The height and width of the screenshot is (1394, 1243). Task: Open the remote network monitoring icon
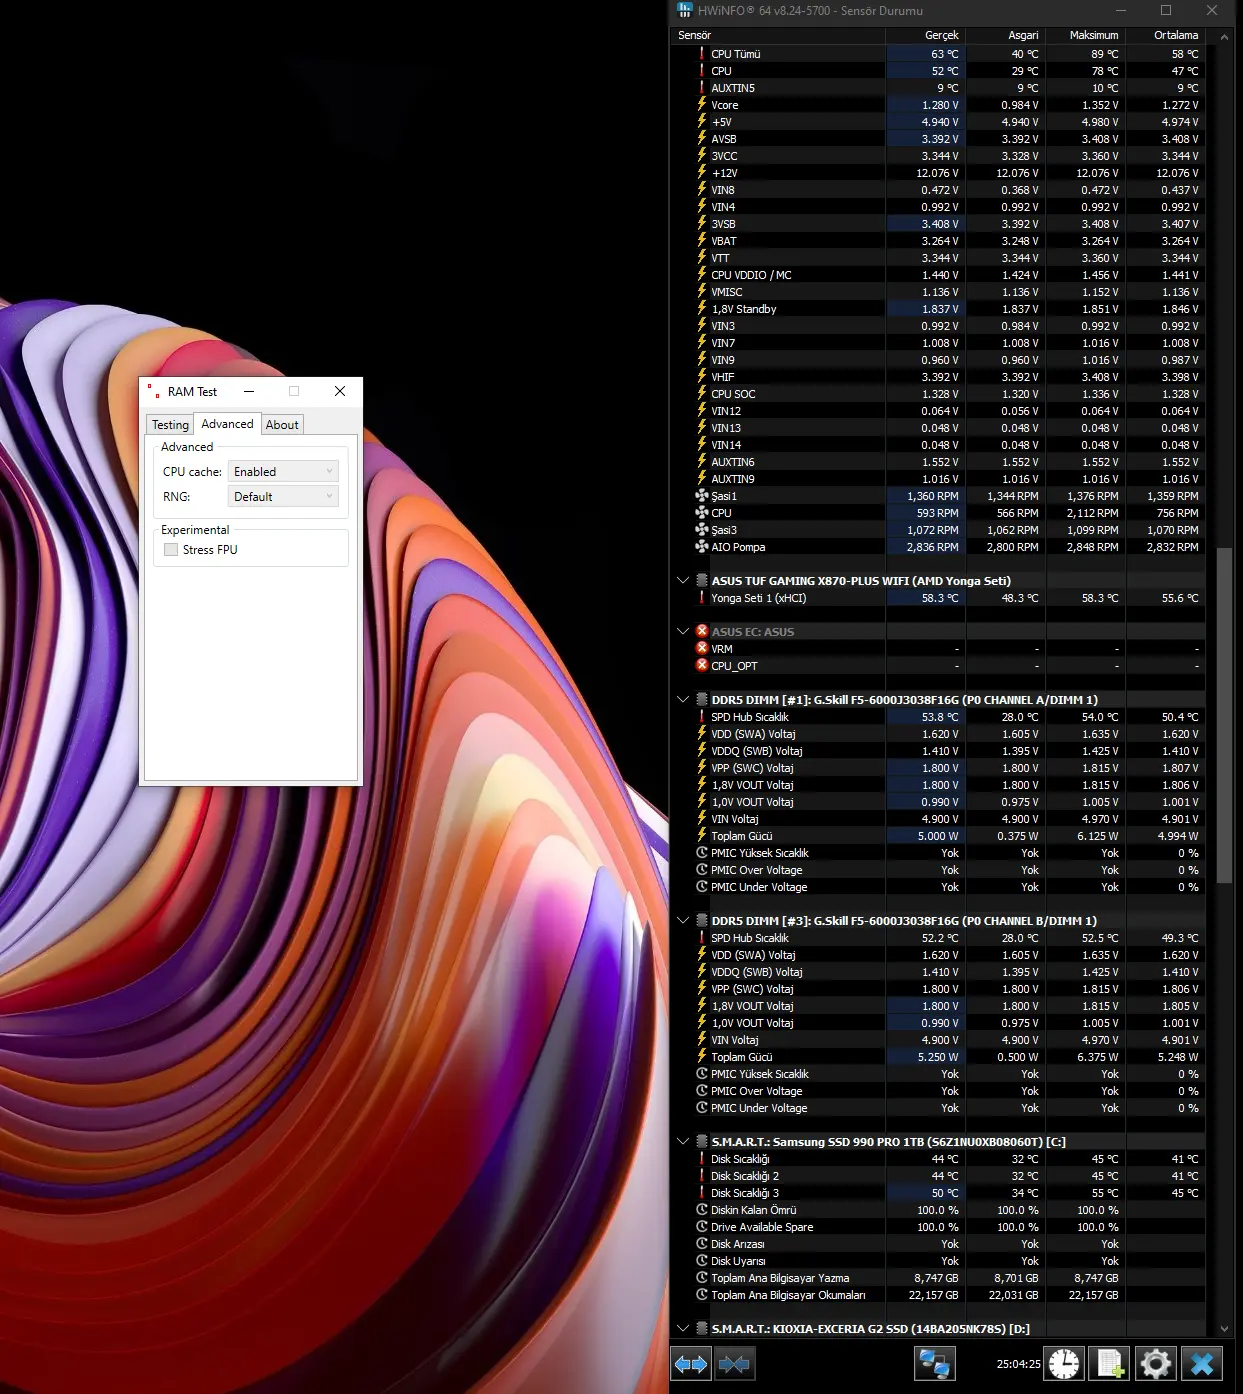[935, 1363]
